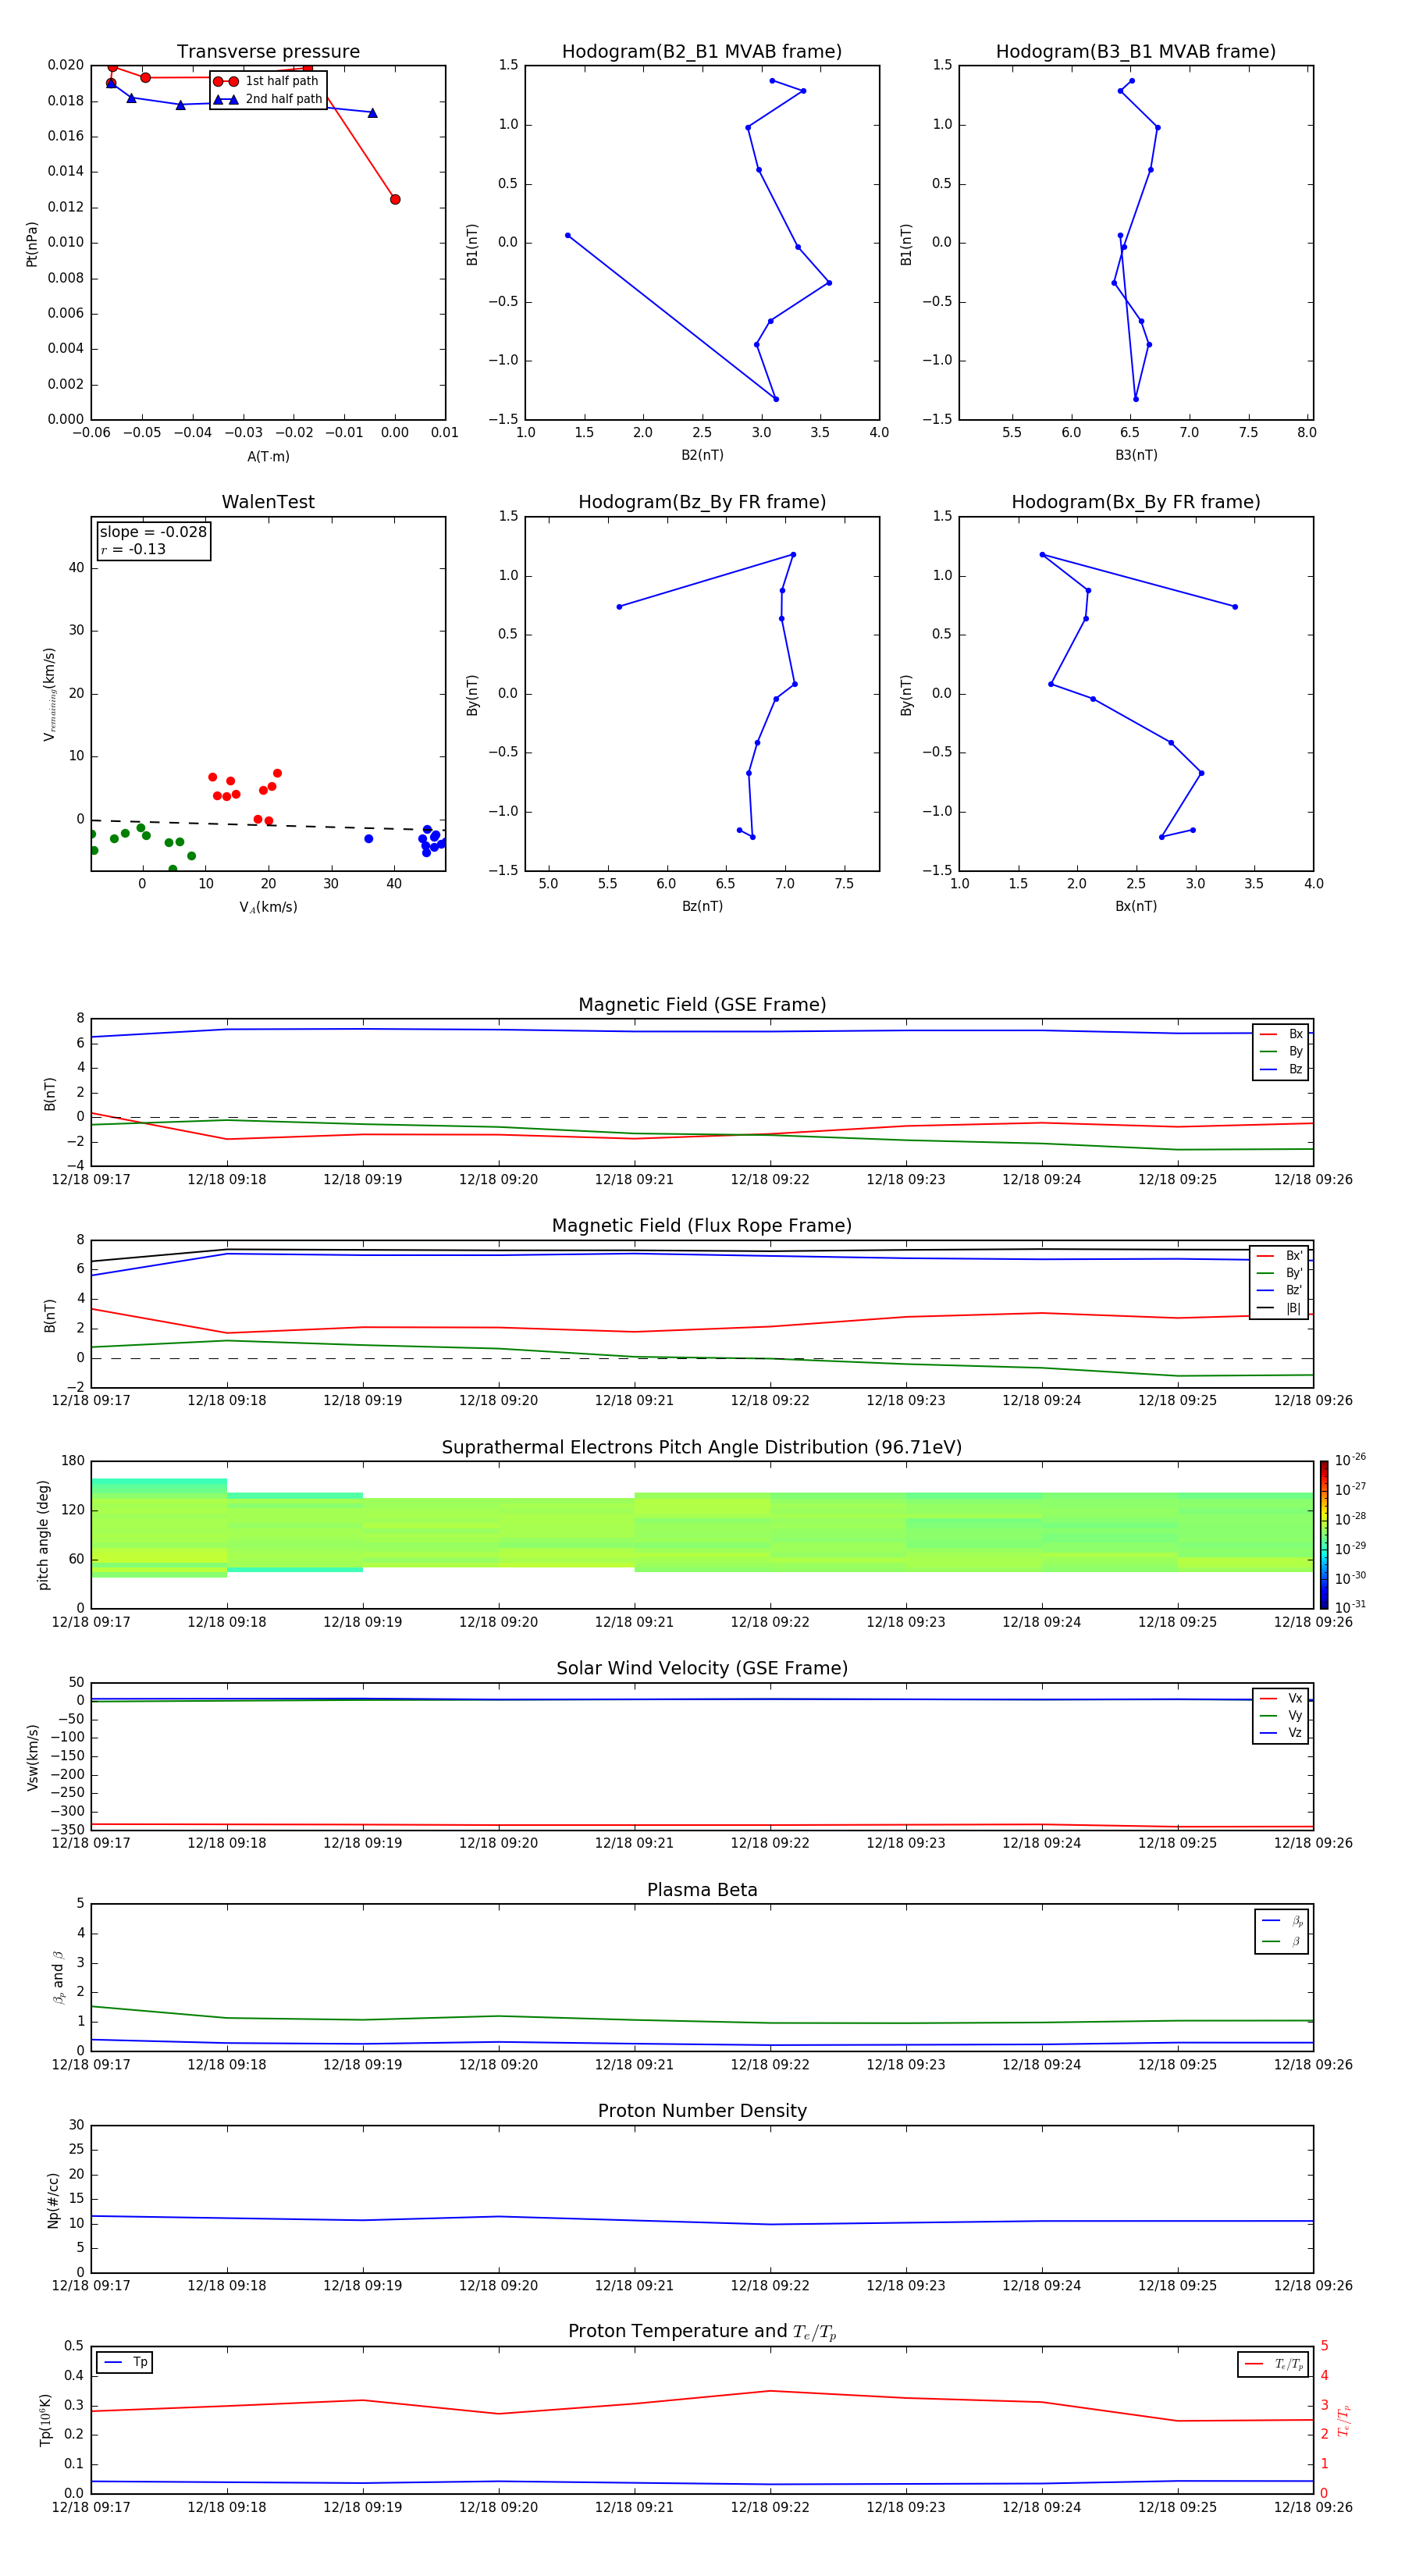Click the '1st half path' legend entry

click(x=267, y=81)
